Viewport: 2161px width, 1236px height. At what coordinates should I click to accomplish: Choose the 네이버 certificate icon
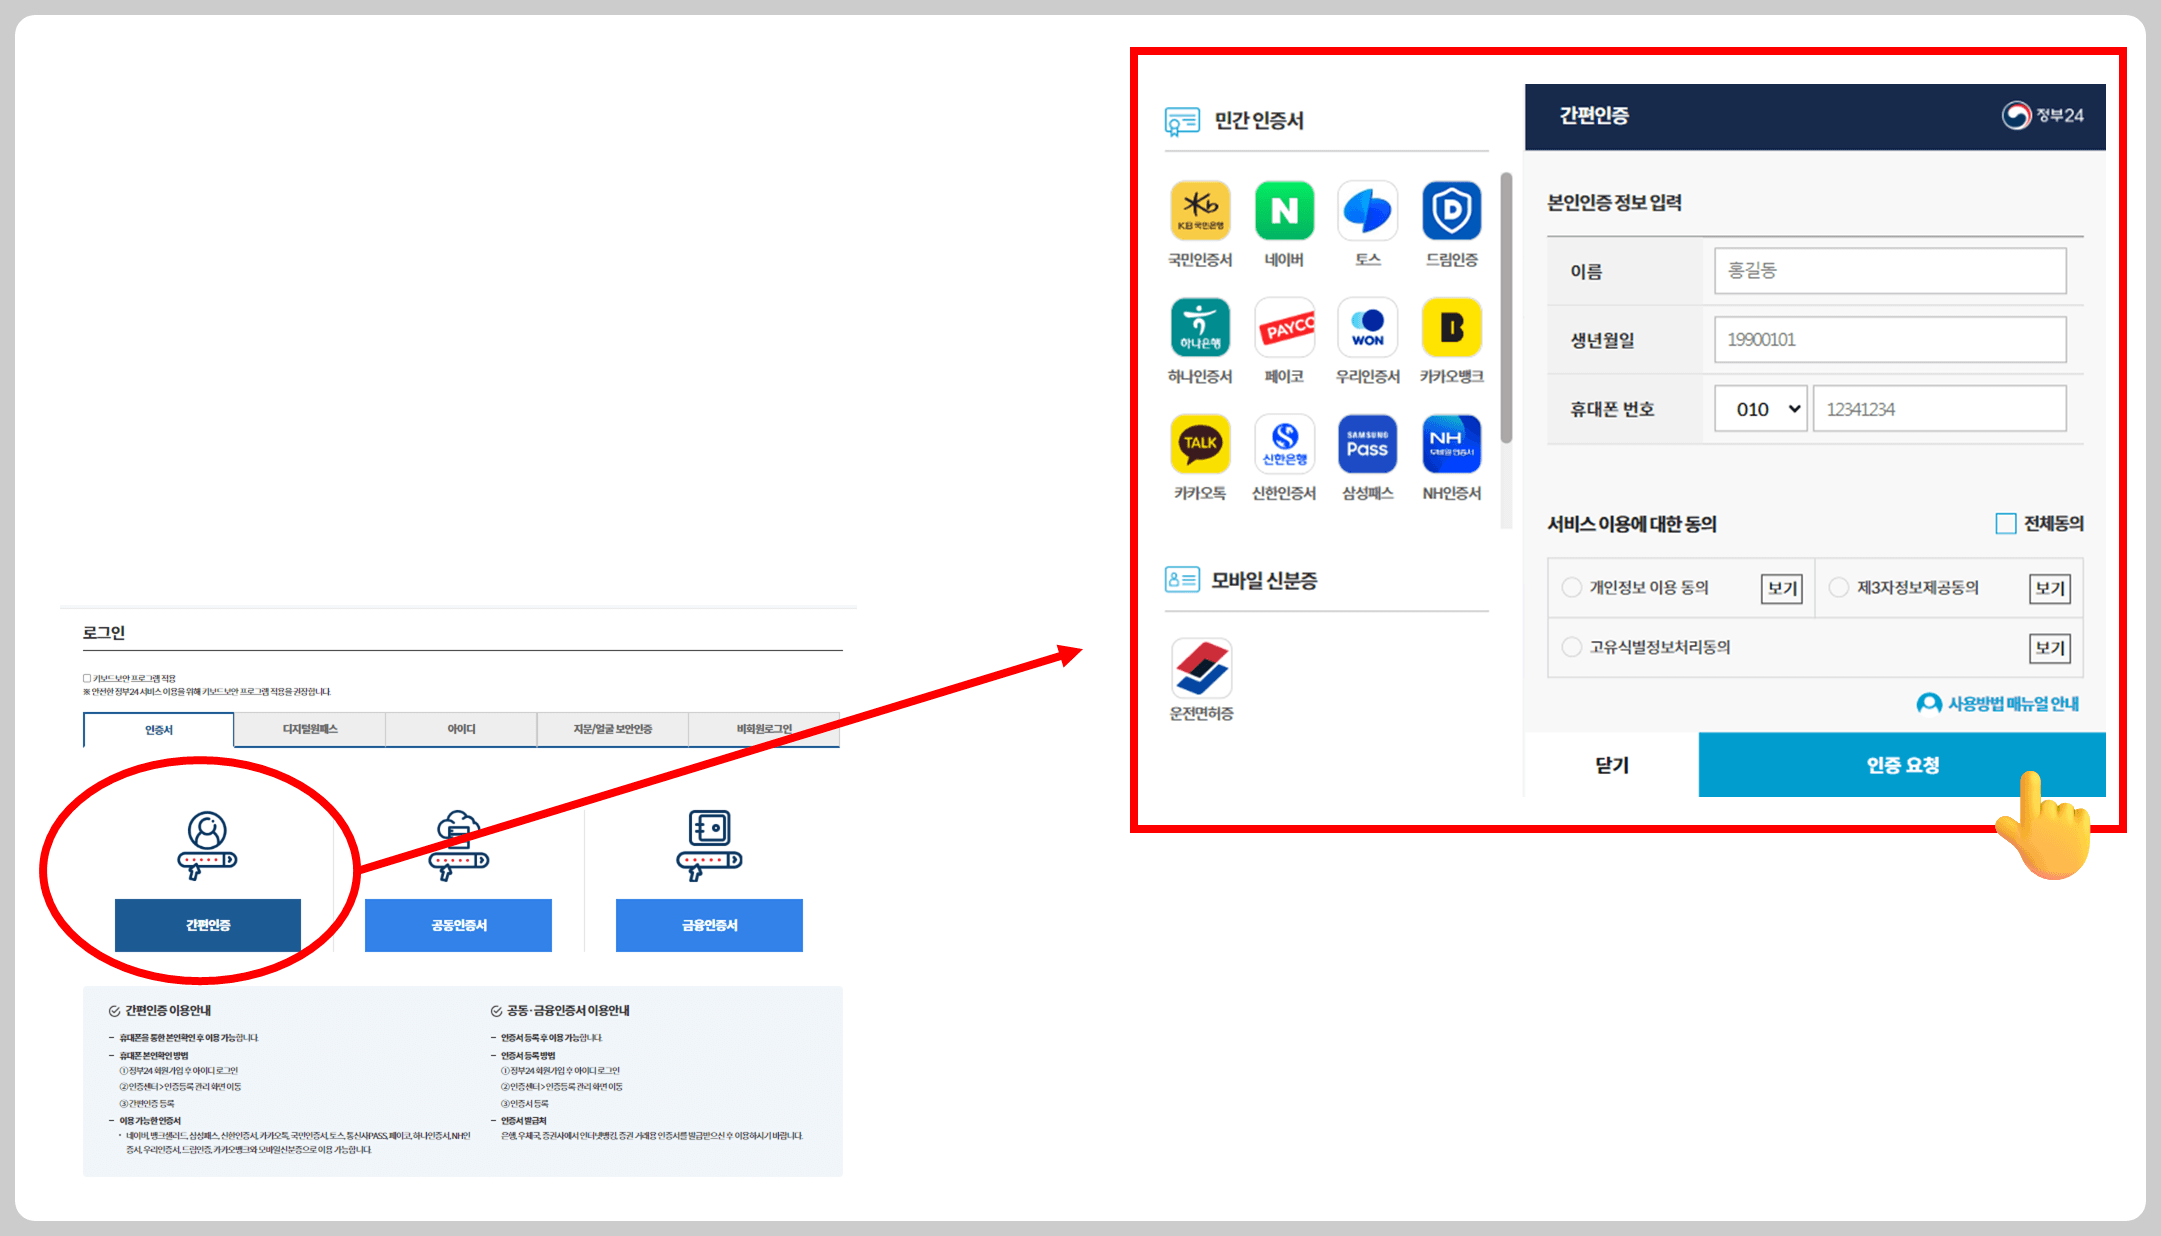click(x=1284, y=211)
